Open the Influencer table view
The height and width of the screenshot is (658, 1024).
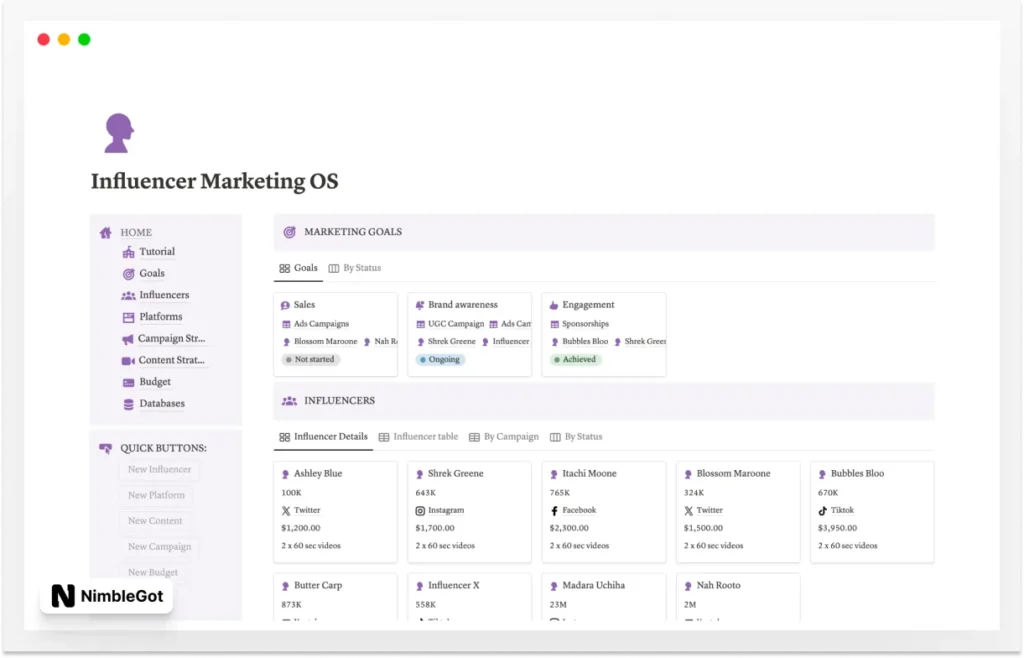[419, 436]
